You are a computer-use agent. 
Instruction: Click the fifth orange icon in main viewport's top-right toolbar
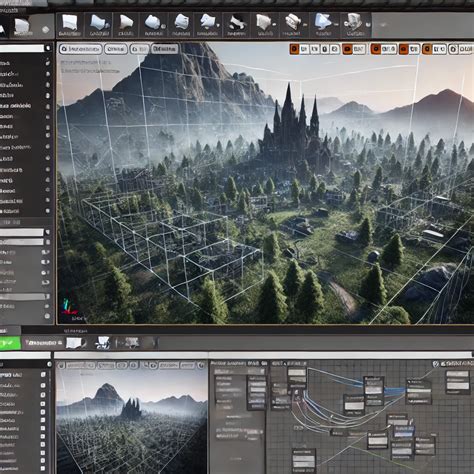[427, 49]
